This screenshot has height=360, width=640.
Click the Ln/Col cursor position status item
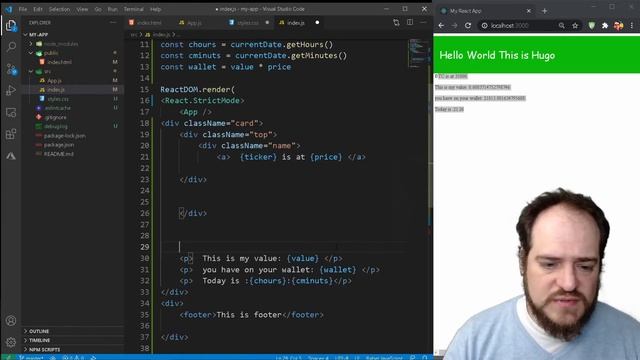[289, 358]
